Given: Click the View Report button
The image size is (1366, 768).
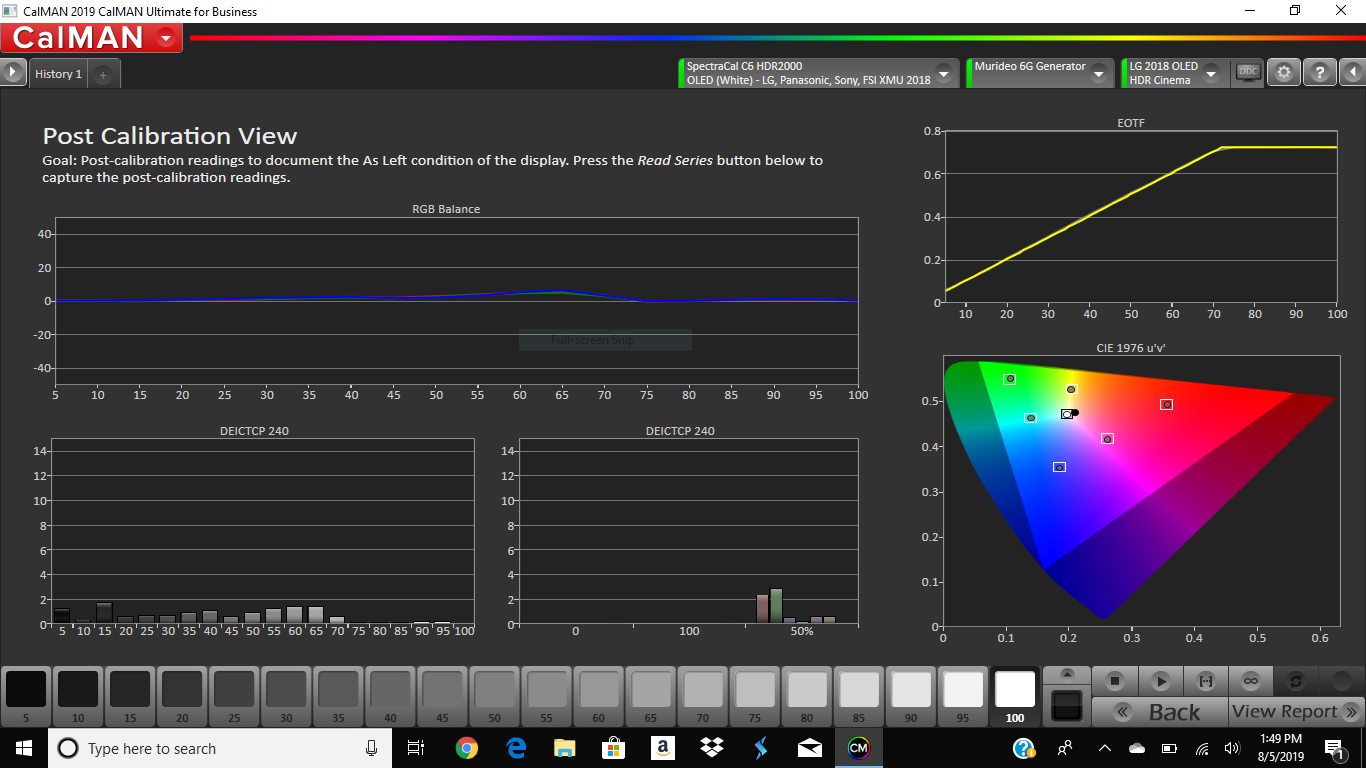Looking at the screenshot, I should [1290, 712].
